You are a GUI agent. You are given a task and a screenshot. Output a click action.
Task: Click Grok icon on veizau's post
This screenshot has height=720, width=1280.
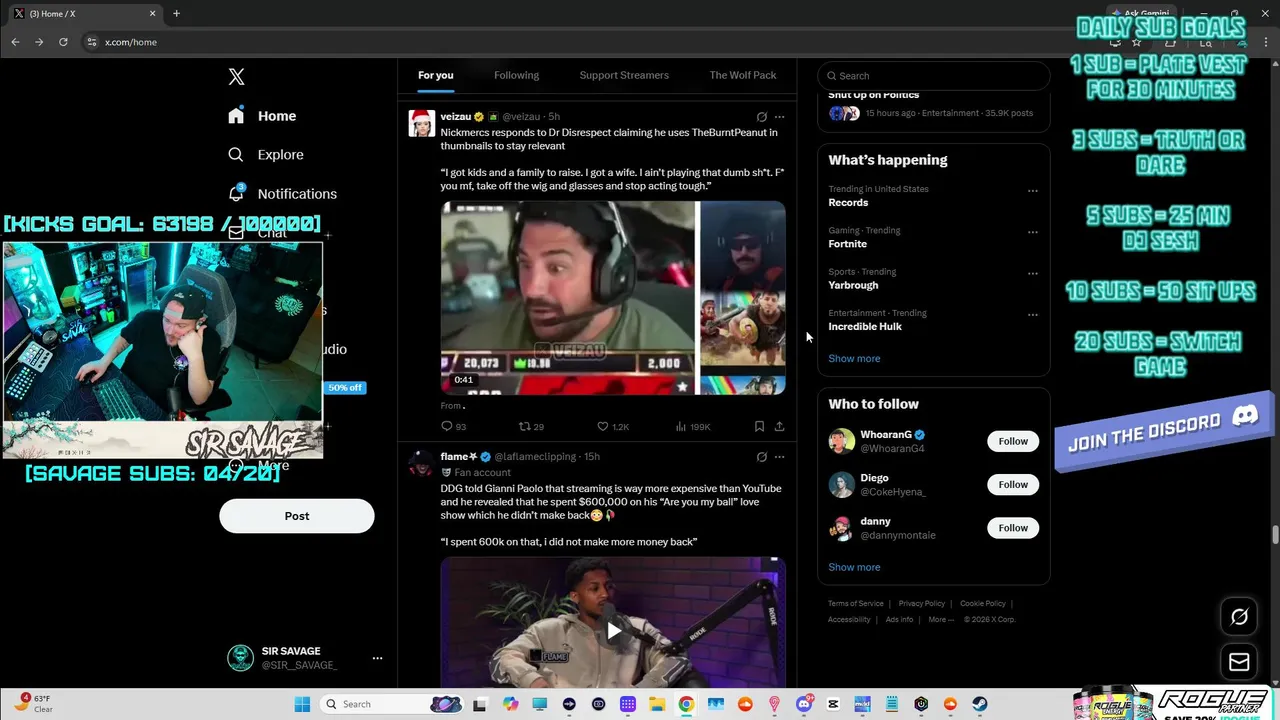click(761, 117)
